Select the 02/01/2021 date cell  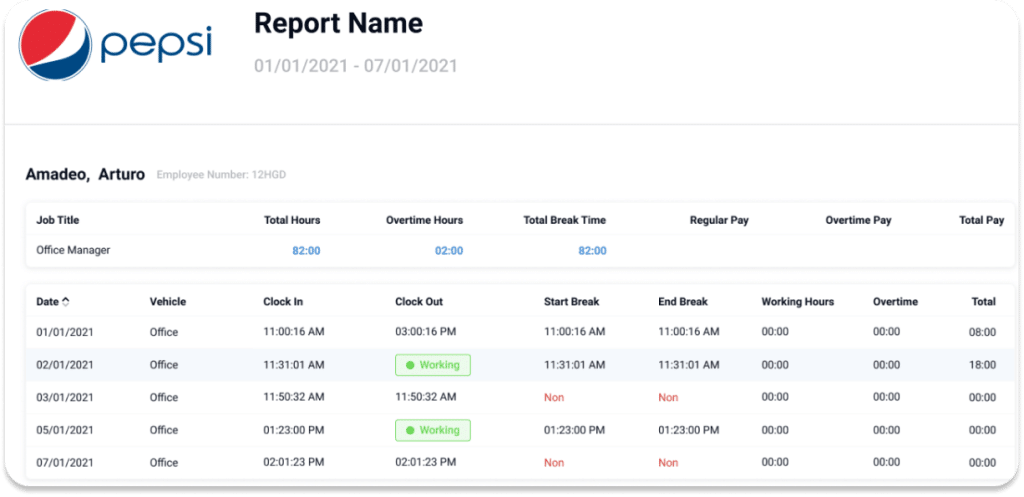tap(65, 365)
